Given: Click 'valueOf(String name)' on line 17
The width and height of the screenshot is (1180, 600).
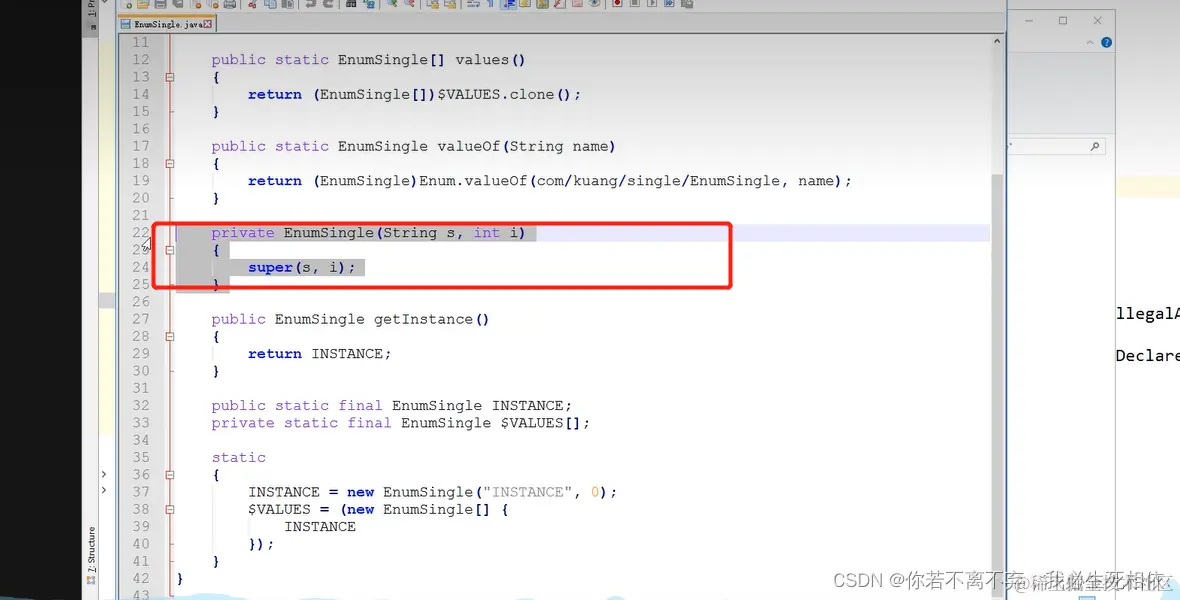Looking at the screenshot, I should (527, 146).
